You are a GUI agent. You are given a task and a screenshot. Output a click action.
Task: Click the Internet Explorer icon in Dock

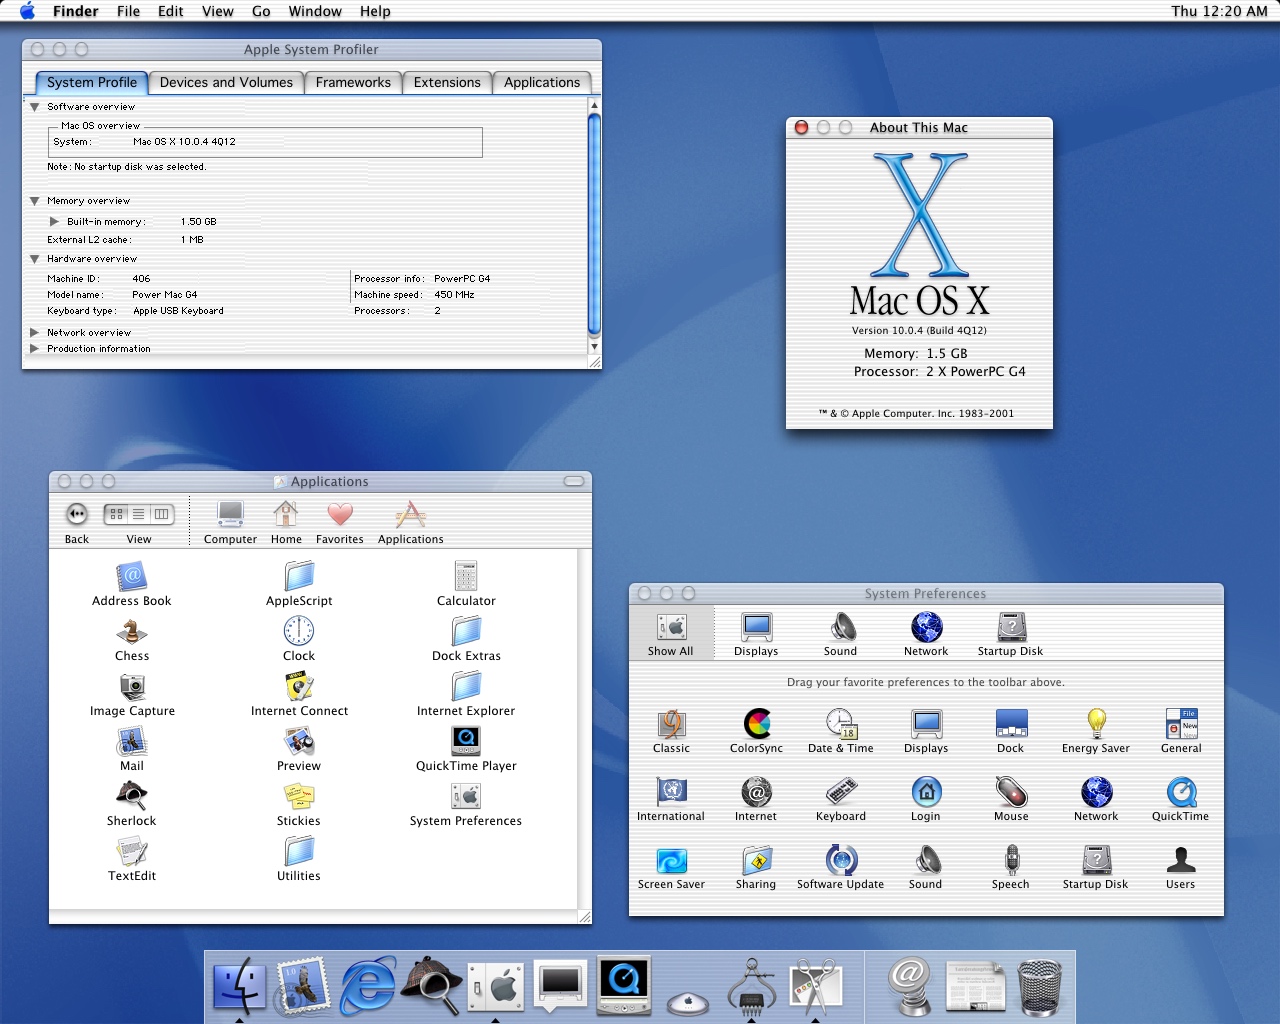coord(368,985)
